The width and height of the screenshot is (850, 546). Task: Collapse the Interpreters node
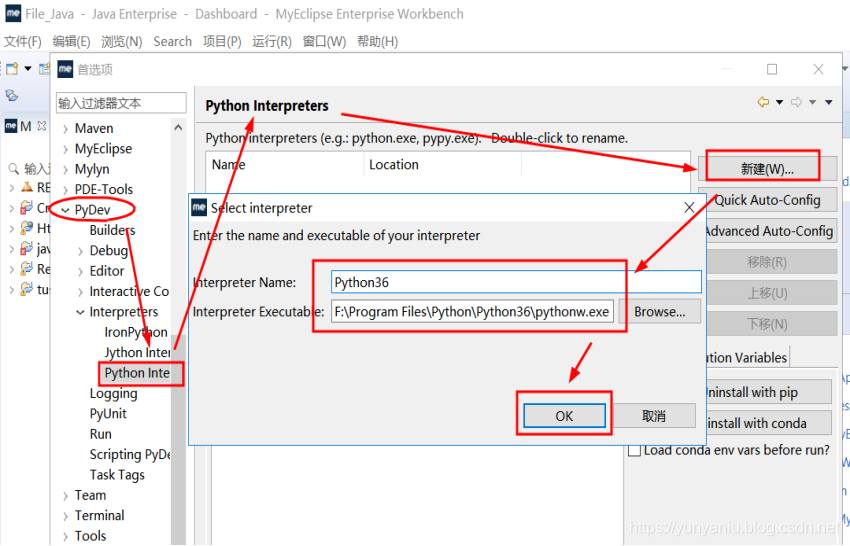[80, 312]
